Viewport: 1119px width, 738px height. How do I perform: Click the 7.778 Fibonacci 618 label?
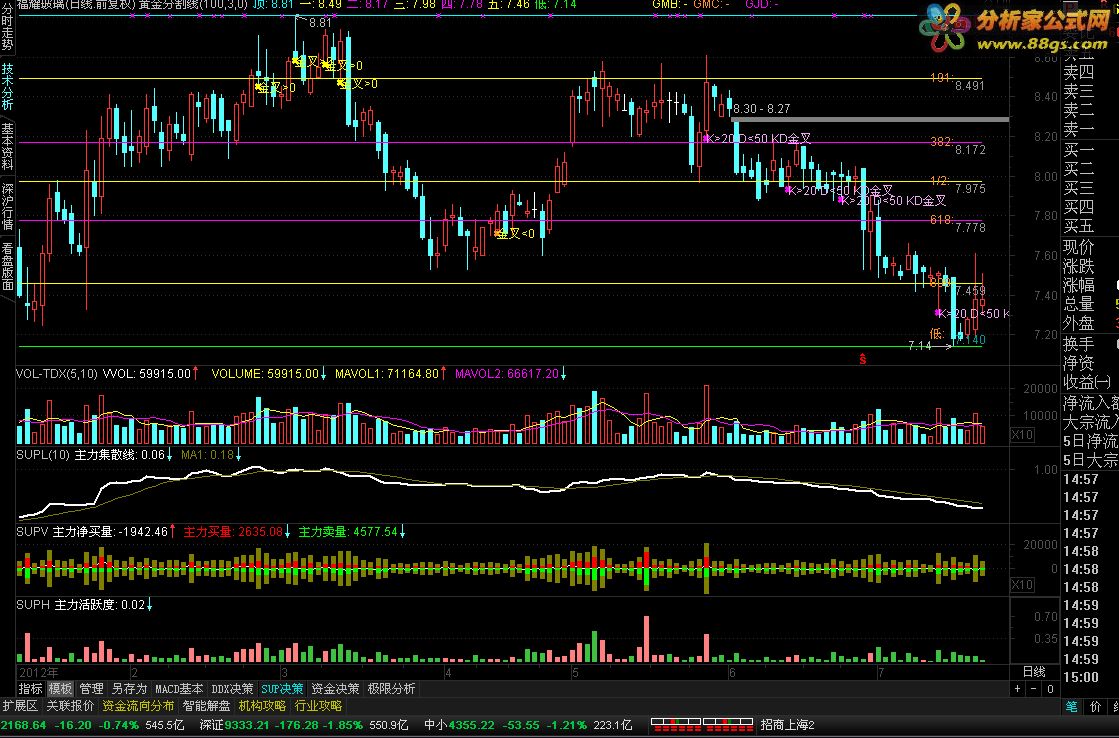coord(970,228)
